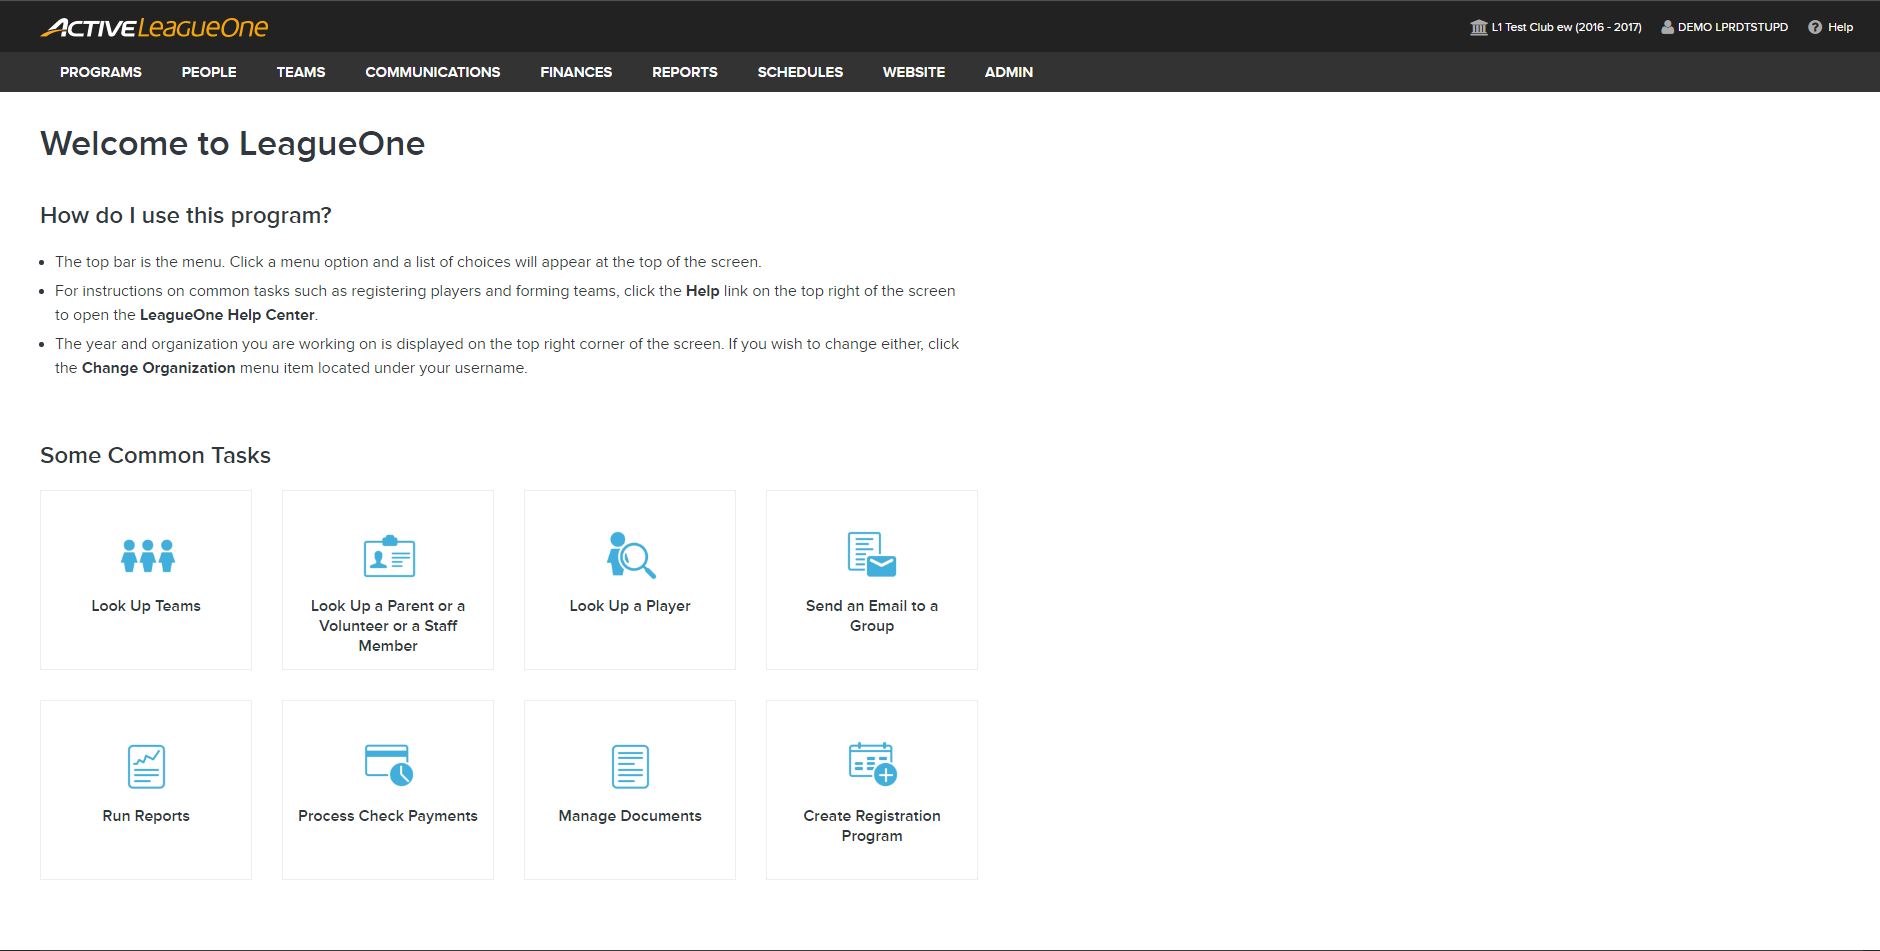Click the How do I use this program heading

coord(186,216)
